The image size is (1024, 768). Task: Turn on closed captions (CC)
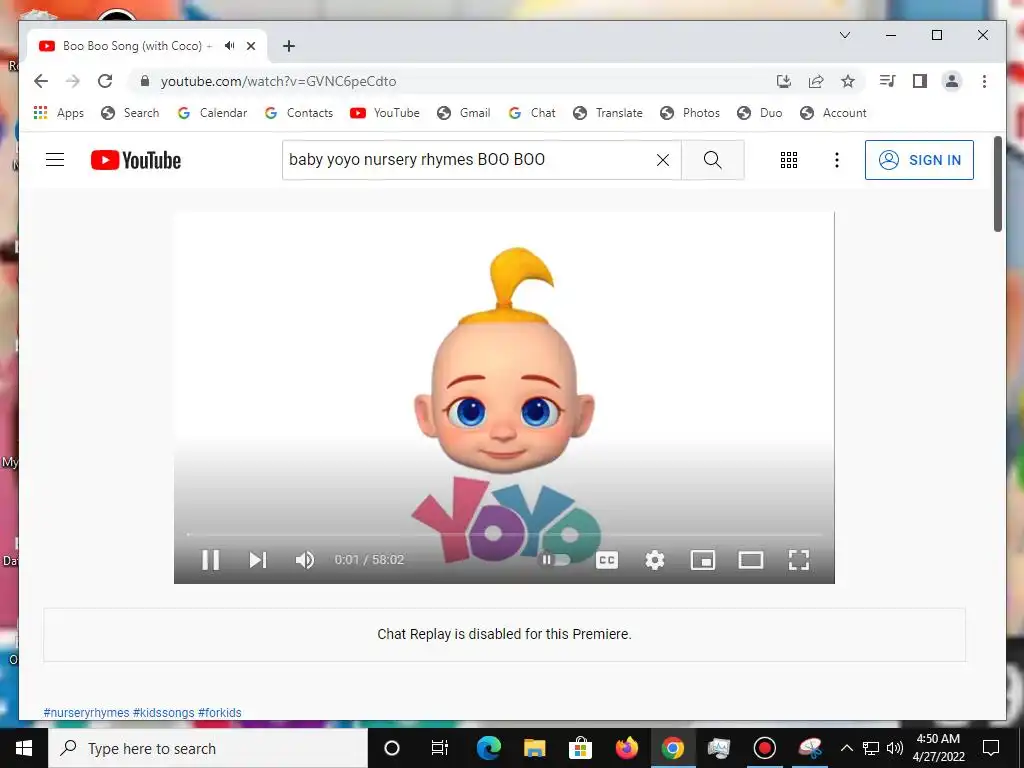click(x=607, y=560)
